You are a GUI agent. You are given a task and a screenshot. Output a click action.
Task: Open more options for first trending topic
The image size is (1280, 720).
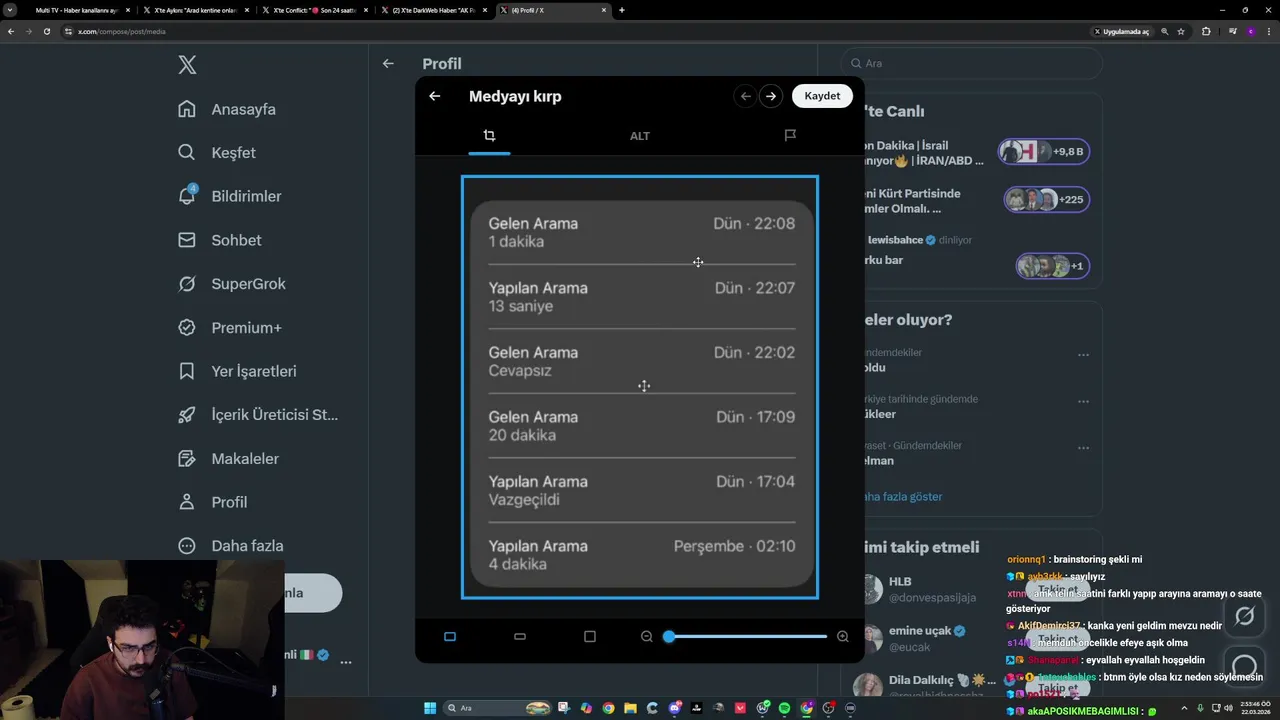pyautogui.click(x=1083, y=354)
